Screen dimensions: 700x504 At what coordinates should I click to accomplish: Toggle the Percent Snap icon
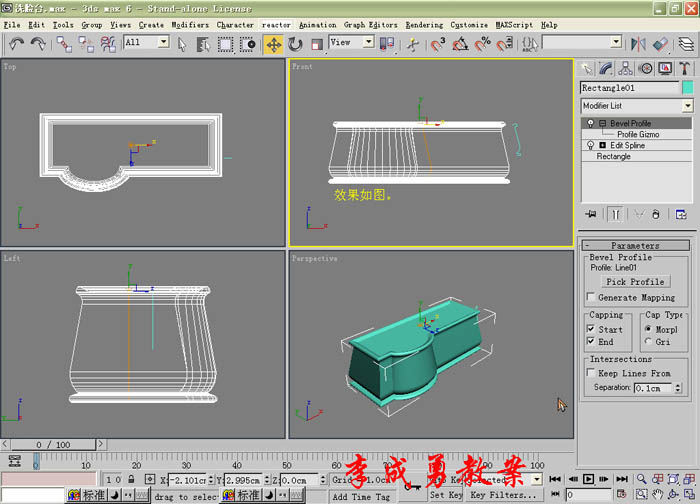pyautogui.click(x=483, y=44)
